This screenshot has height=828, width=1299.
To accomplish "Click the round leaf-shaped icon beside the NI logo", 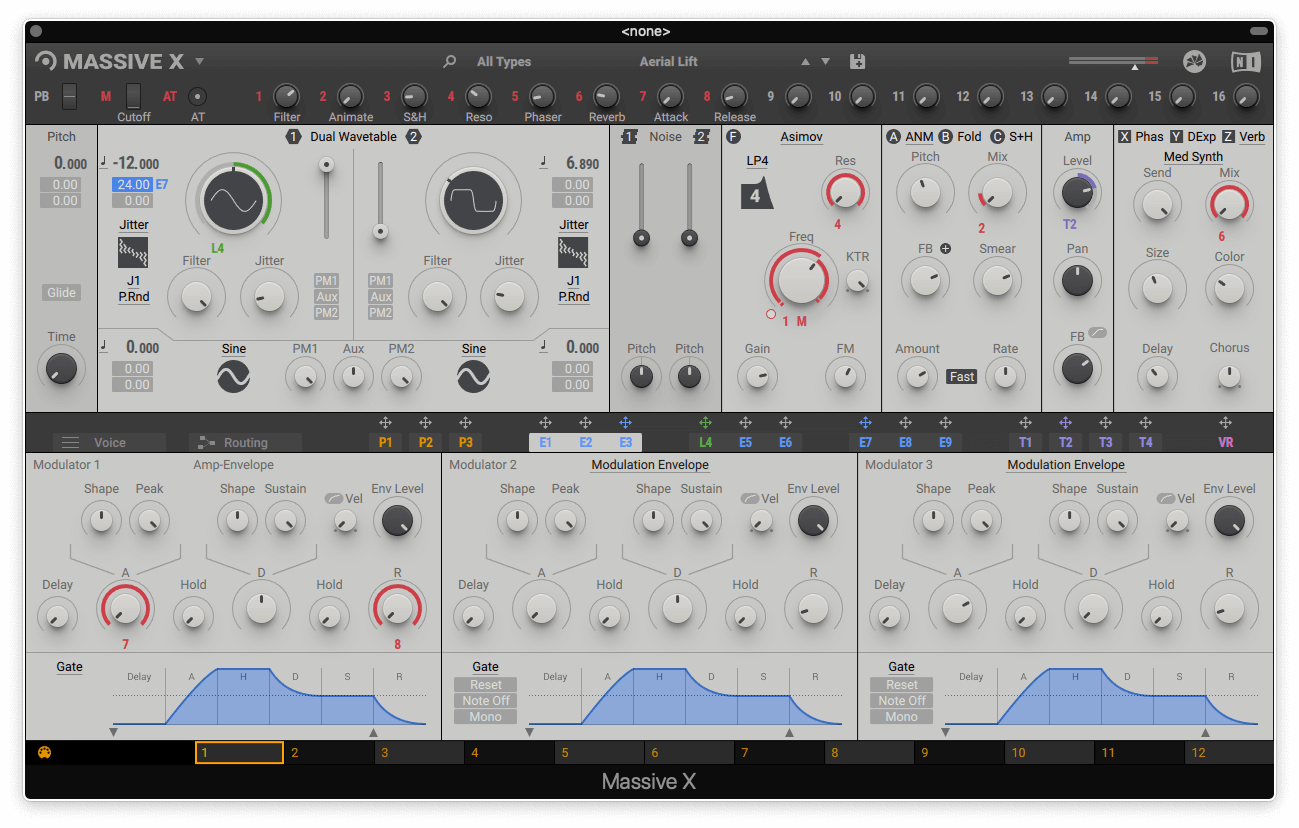I will coord(1194,62).
